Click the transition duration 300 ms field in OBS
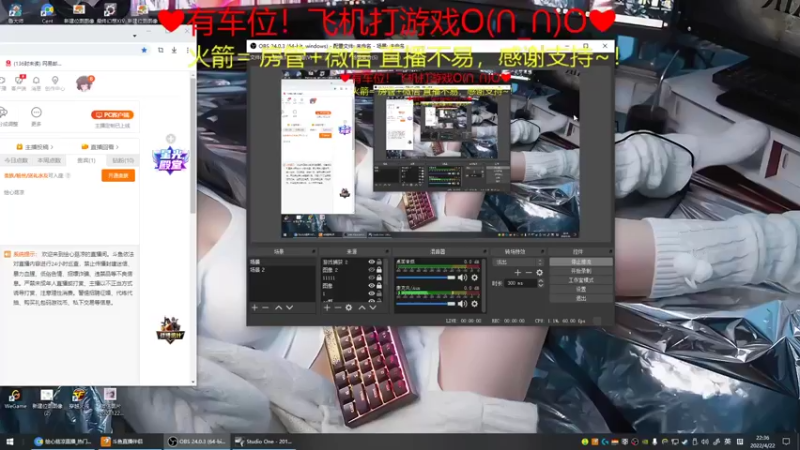Screen dimensions: 800x450 520,283
